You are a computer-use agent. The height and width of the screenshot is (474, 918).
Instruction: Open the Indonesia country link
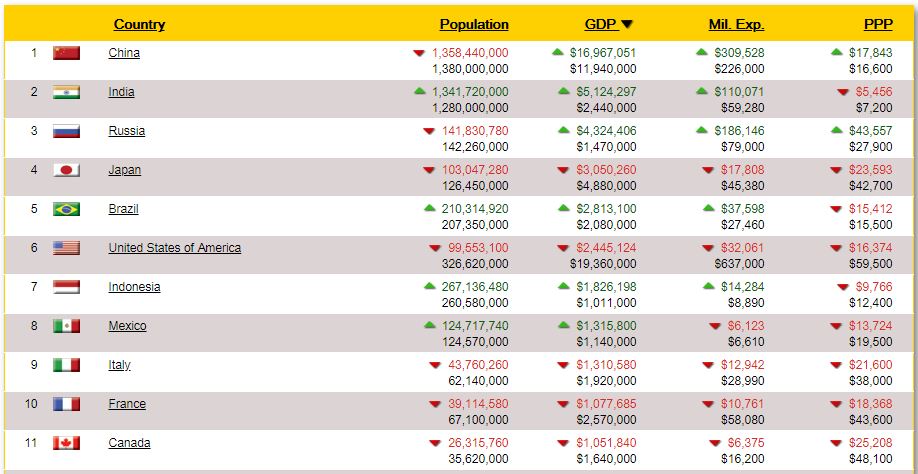(134, 287)
